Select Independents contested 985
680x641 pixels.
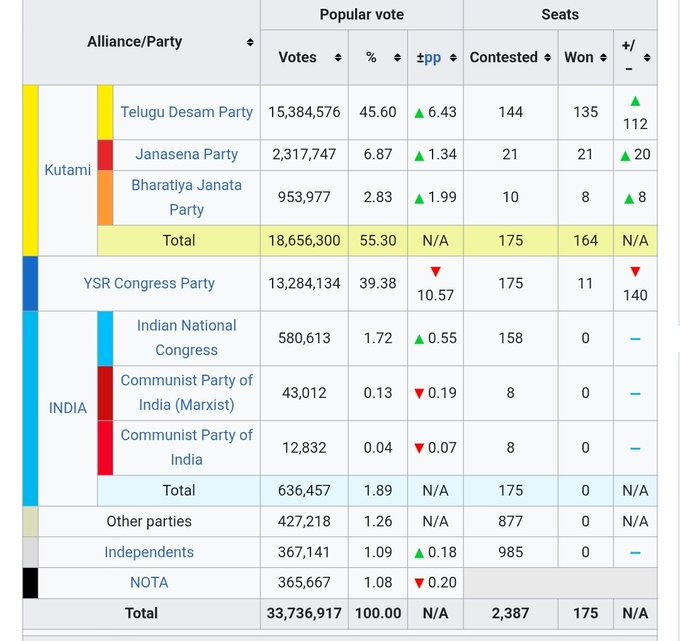click(510, 552)
